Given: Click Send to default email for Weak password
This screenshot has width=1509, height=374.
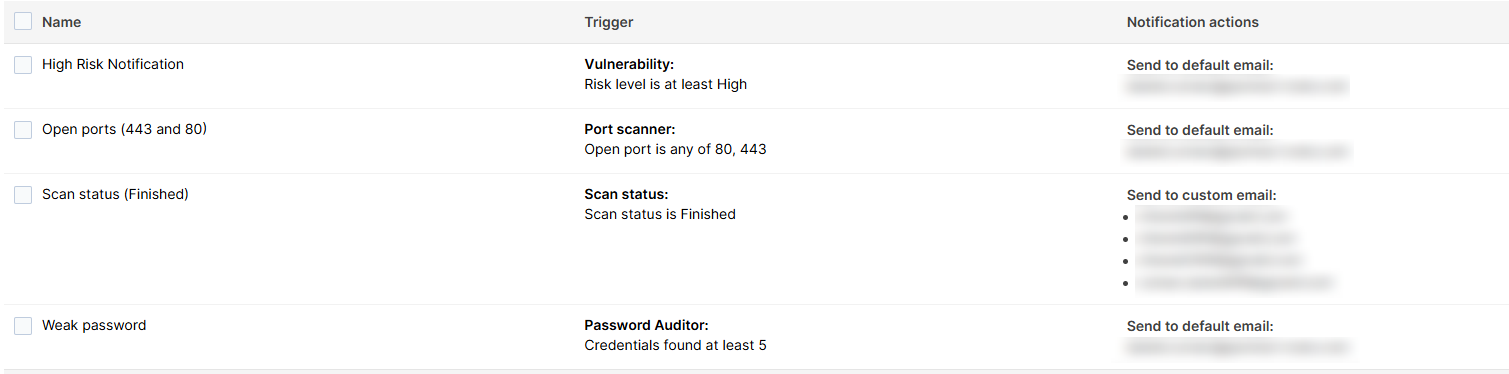Looking at the screenshot, I should 1200,326.
